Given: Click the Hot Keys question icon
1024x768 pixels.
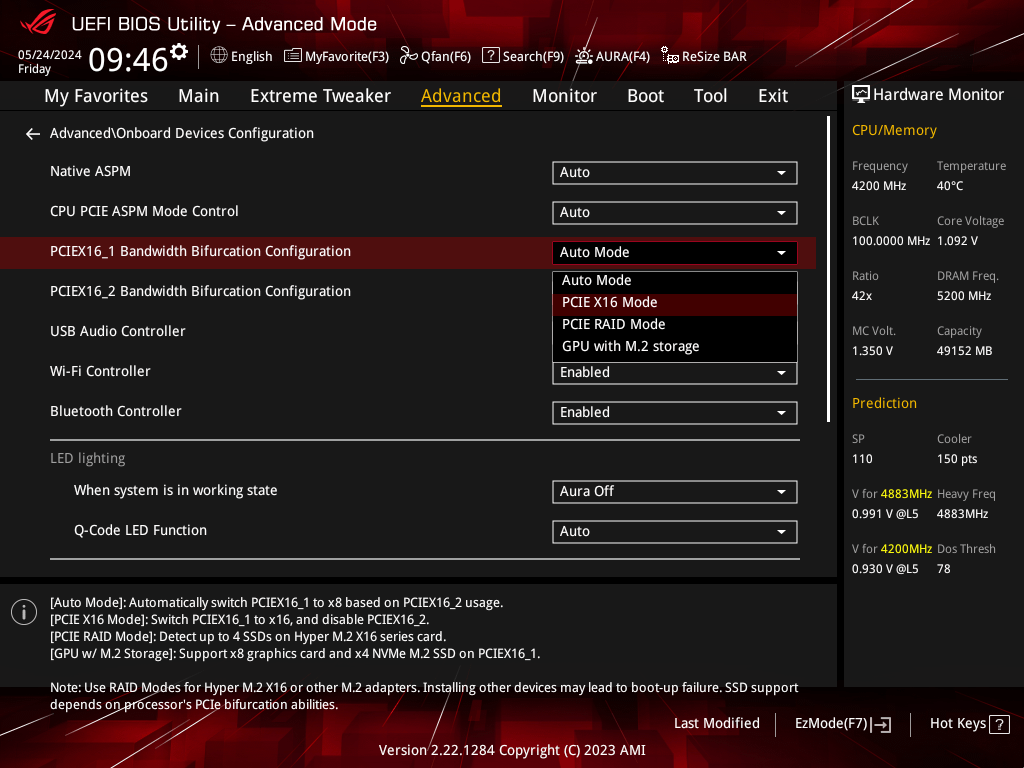Looking at the screenshot, I should click(x=999, y=724).
